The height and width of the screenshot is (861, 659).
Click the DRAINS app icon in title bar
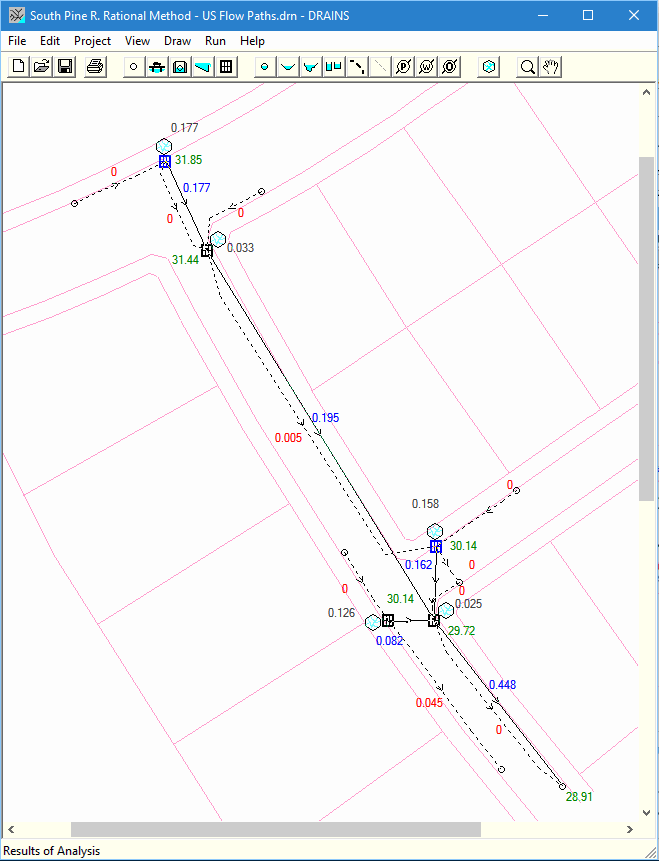(16, 15)
